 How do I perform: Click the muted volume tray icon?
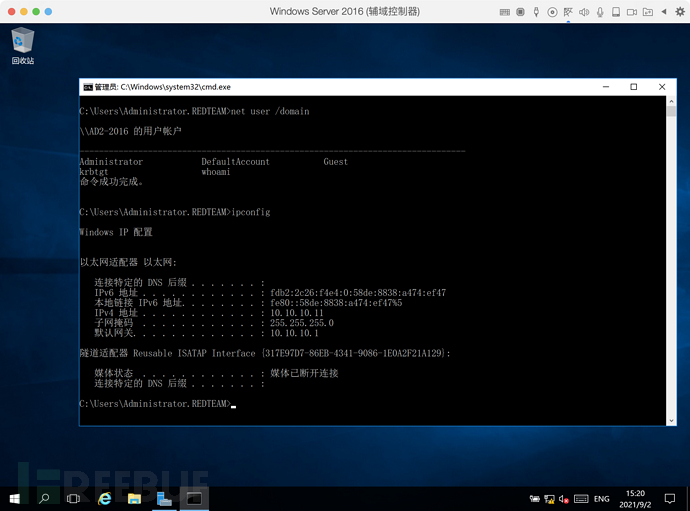tap(564, 499)
